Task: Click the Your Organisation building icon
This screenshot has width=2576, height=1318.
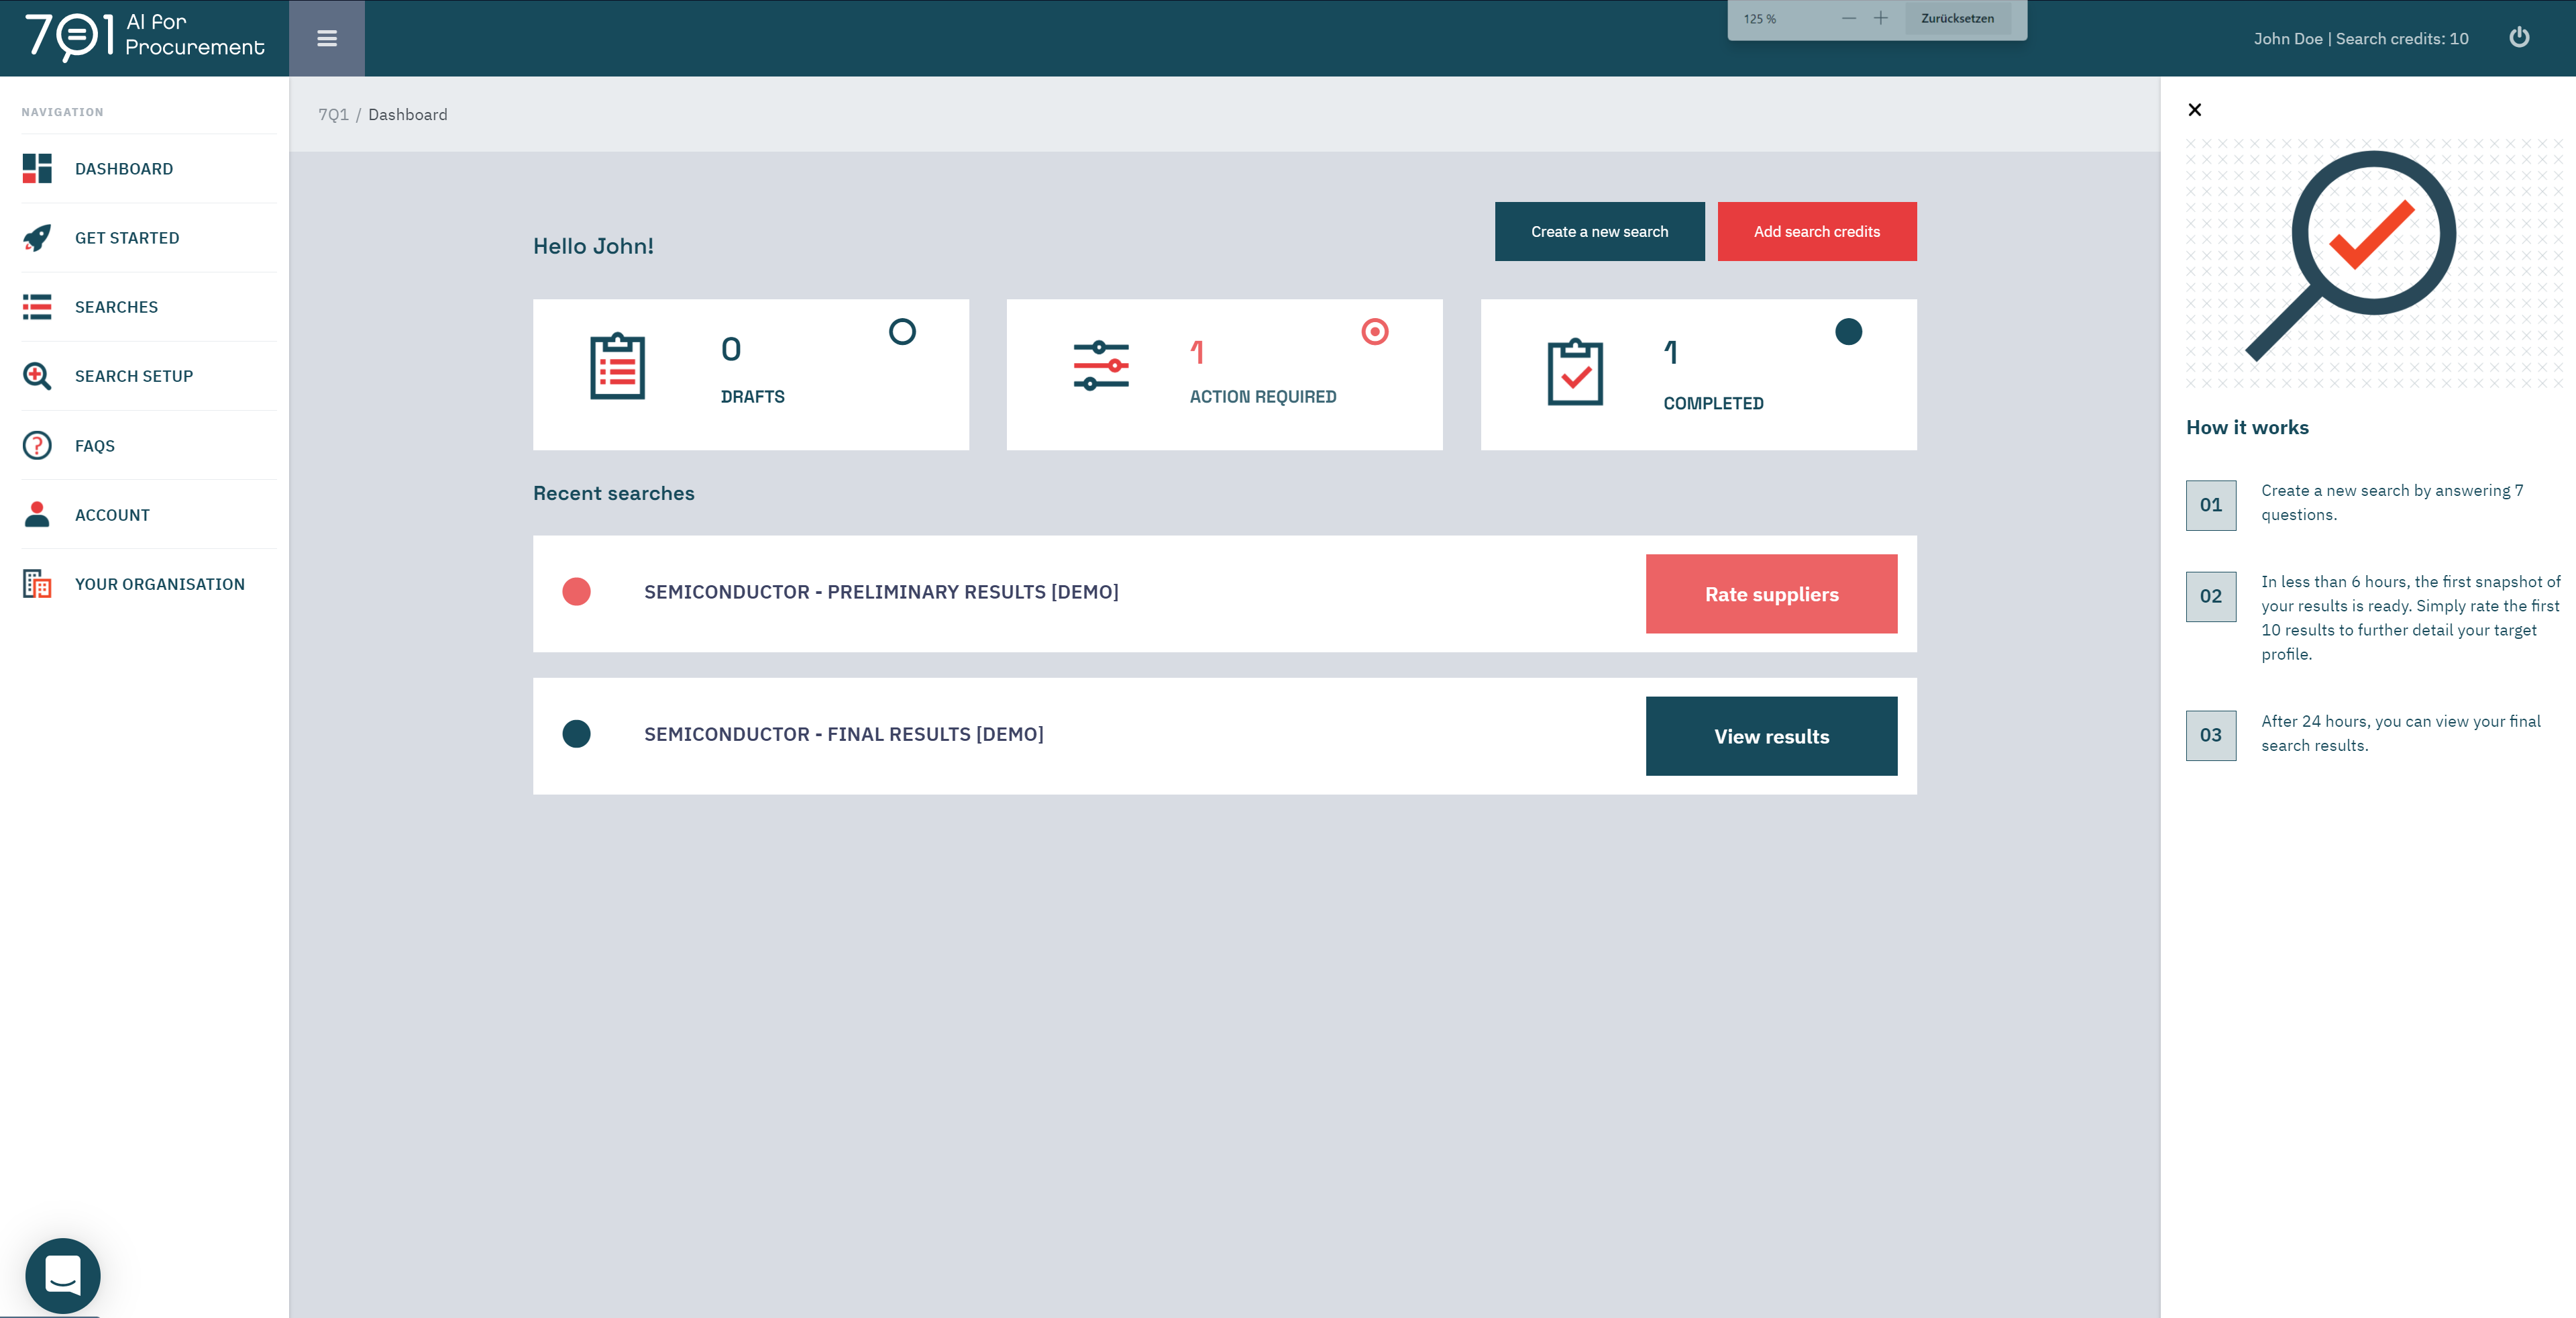Action: pos(37,583)
